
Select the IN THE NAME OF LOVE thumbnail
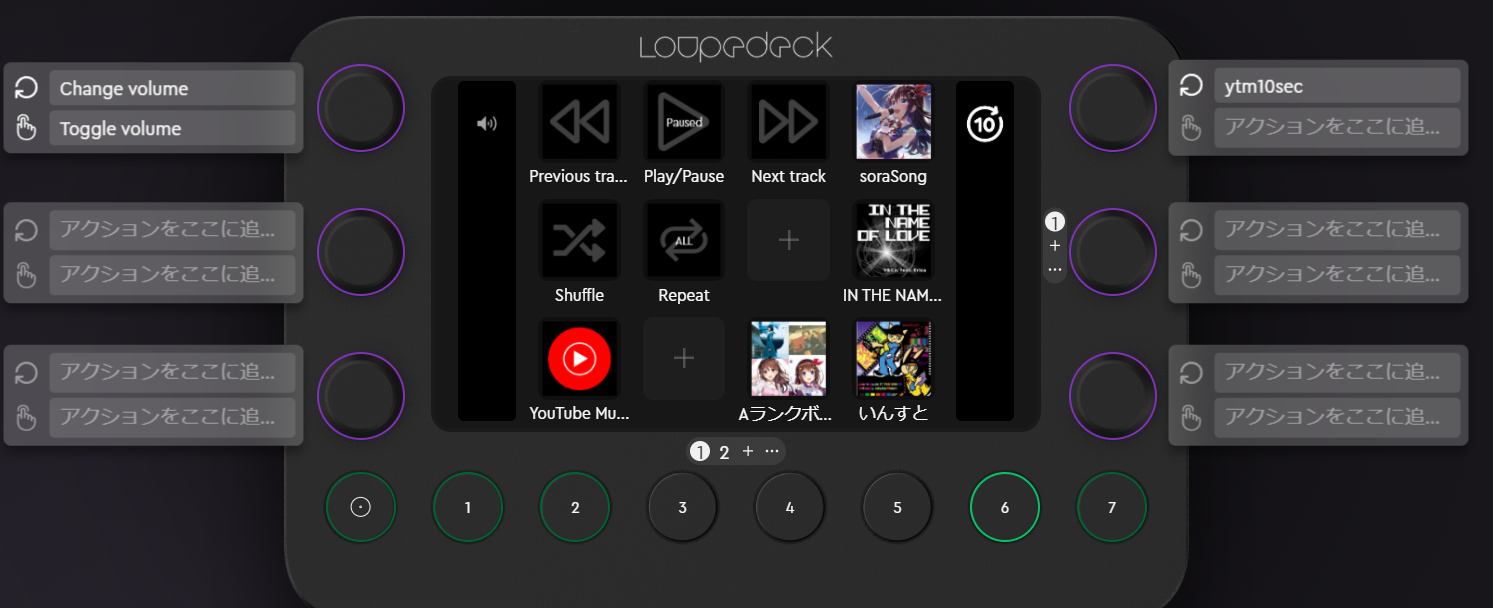pos(893,240)
